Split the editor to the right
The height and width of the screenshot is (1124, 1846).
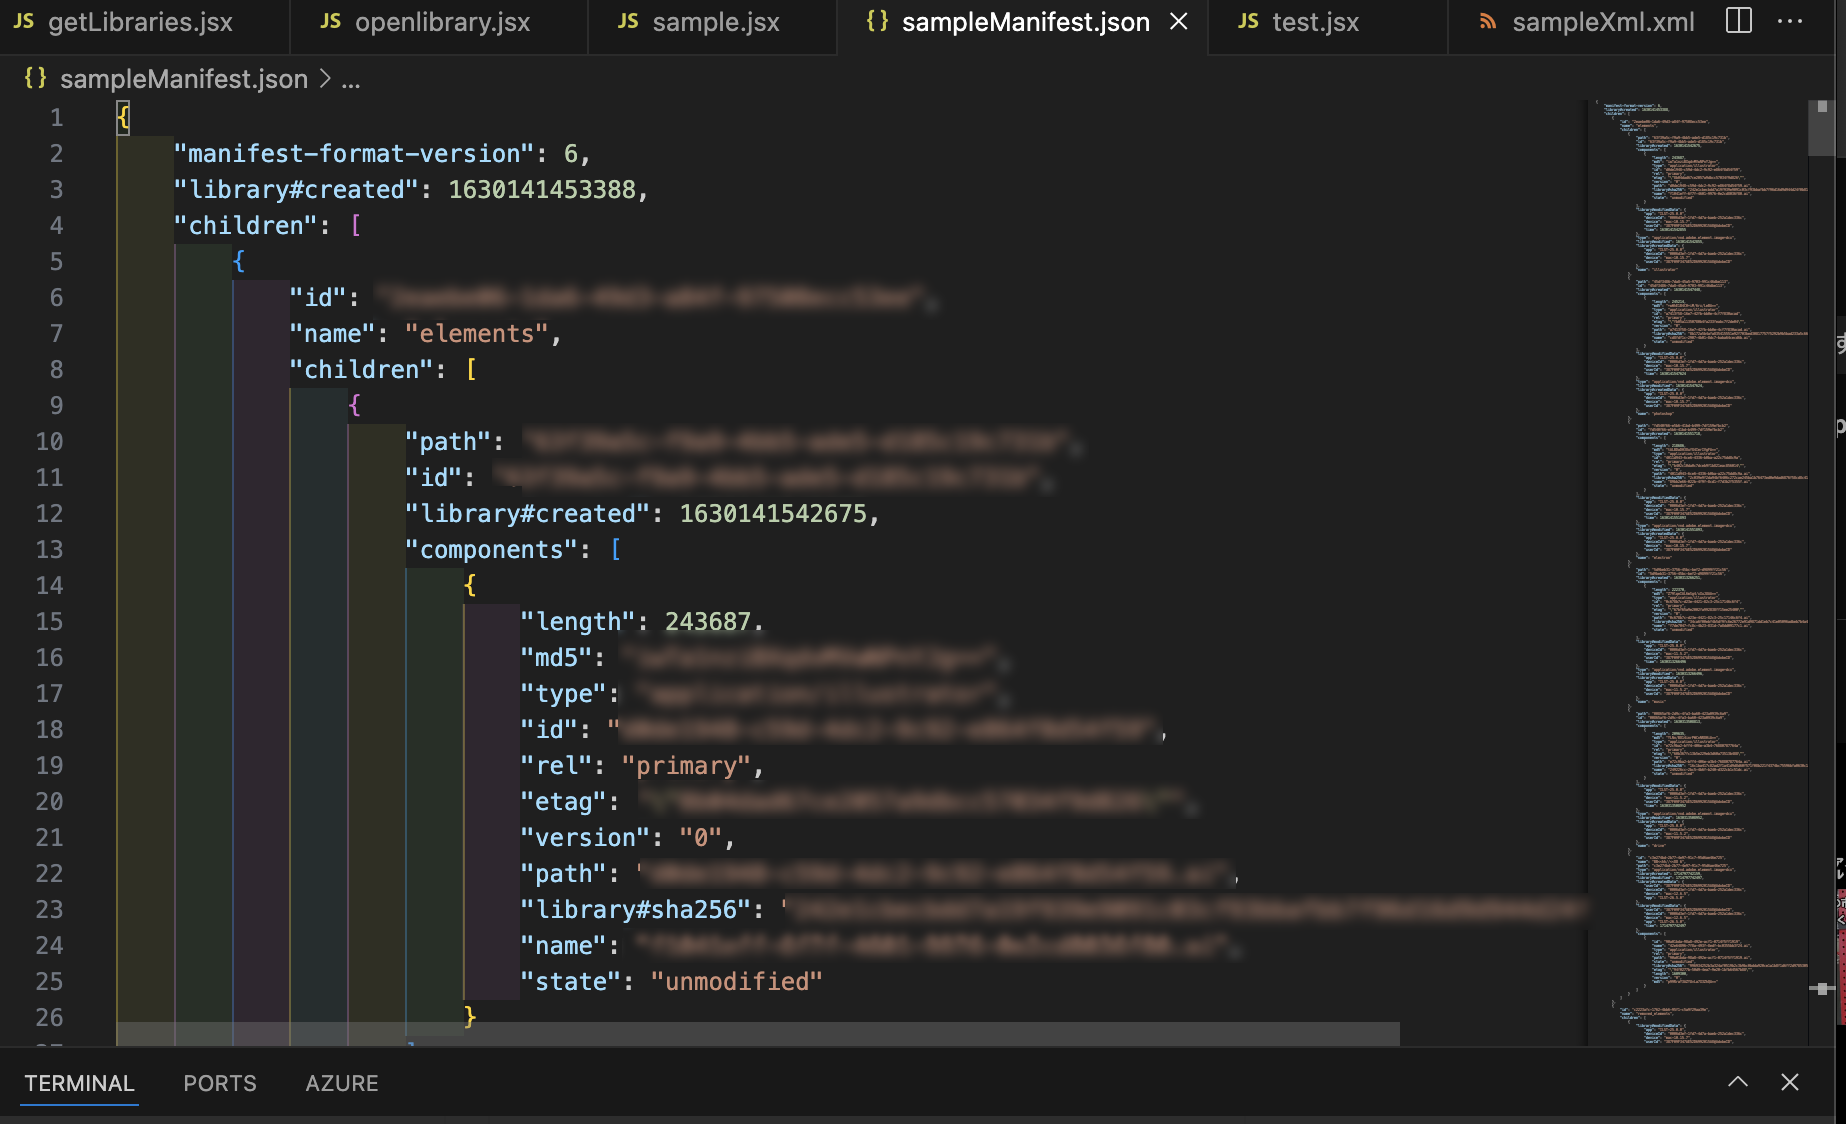1739,21
